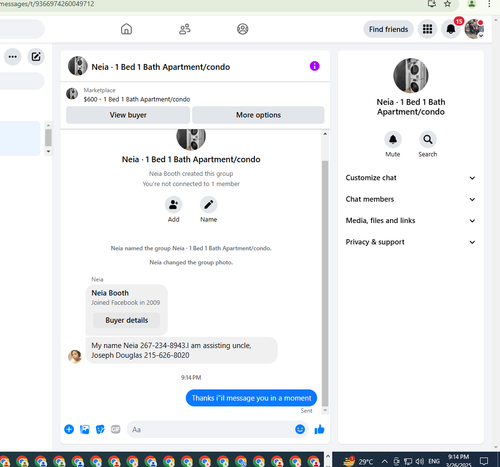Click the View buyer button

tap(128, 115)
